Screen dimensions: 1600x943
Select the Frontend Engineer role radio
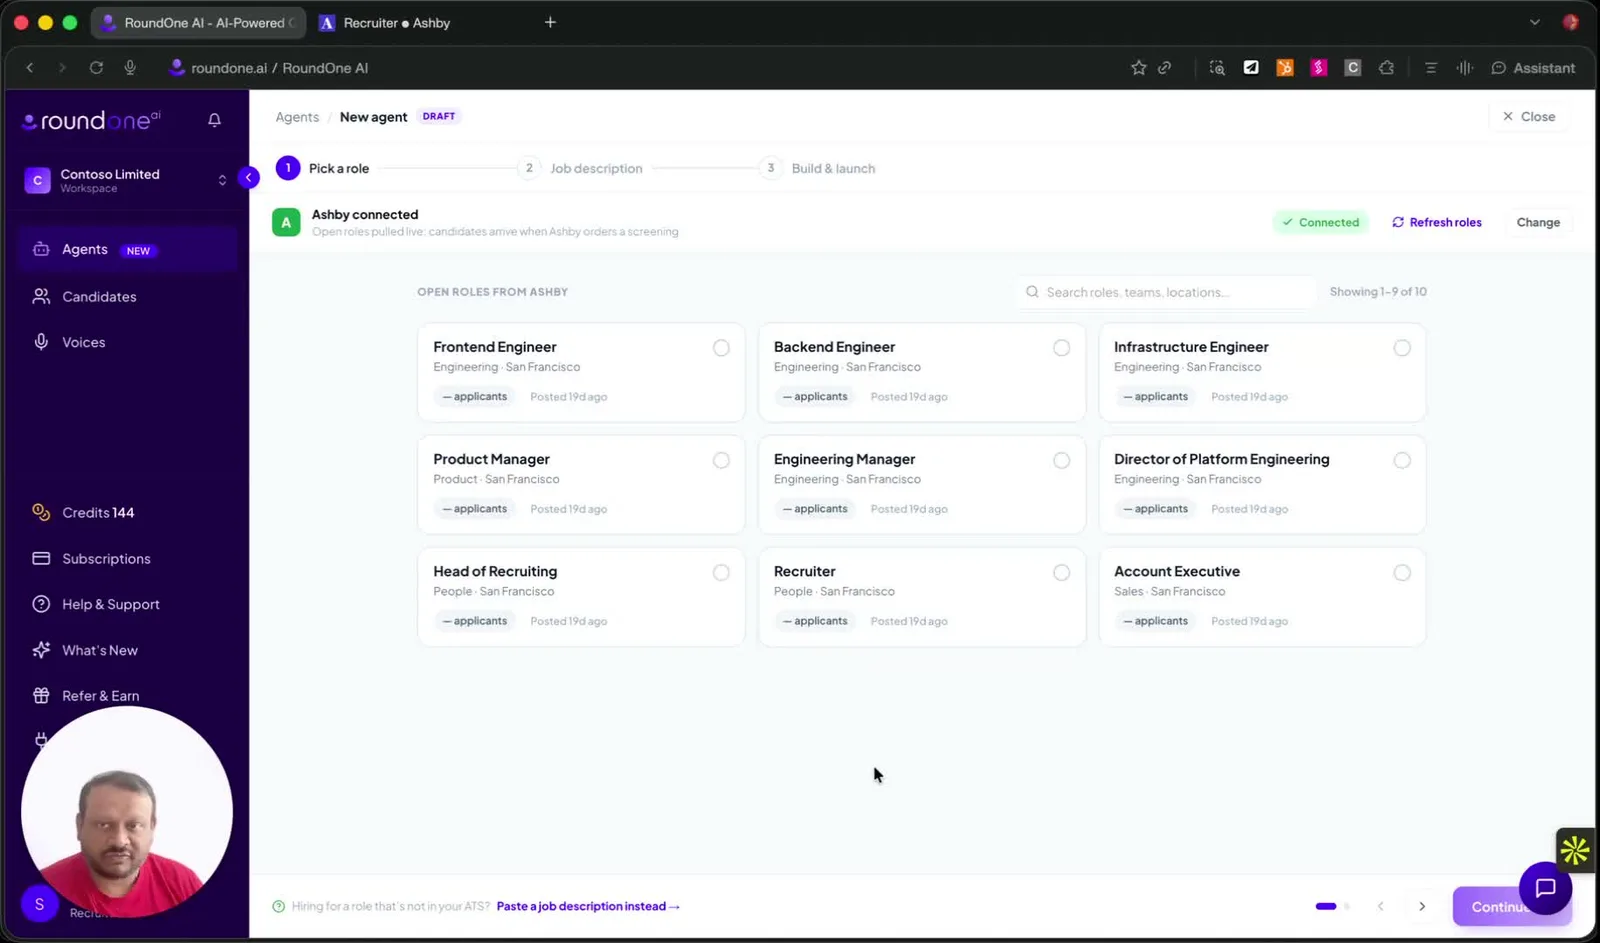click(x=721, y=348)
